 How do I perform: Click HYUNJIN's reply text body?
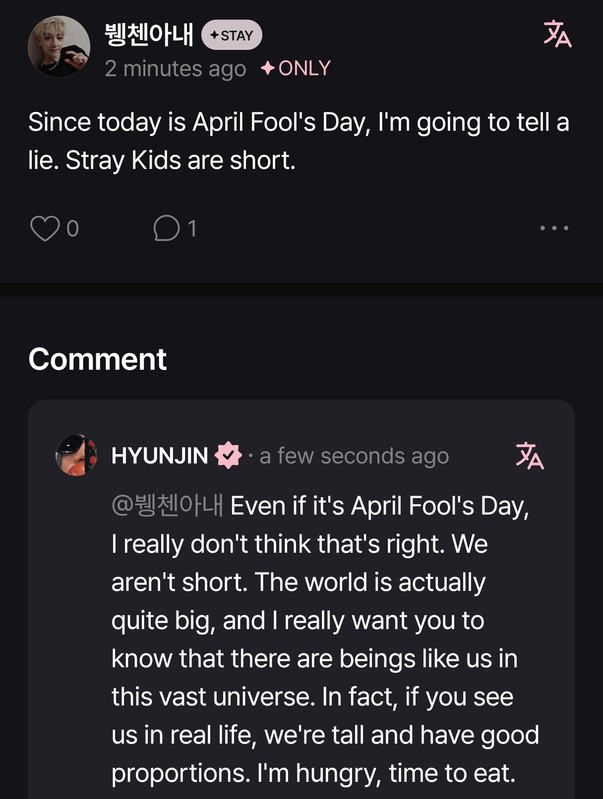tap(325, 640)
